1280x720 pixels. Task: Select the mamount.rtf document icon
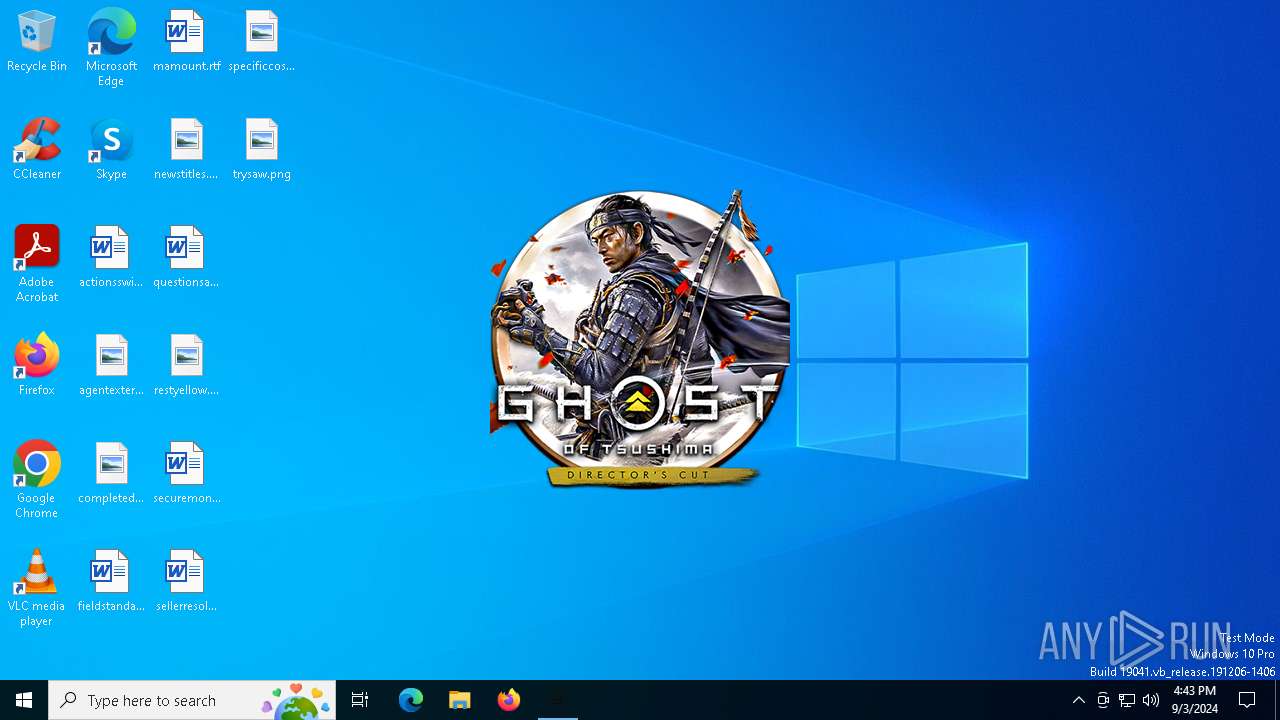click(187, 42)
